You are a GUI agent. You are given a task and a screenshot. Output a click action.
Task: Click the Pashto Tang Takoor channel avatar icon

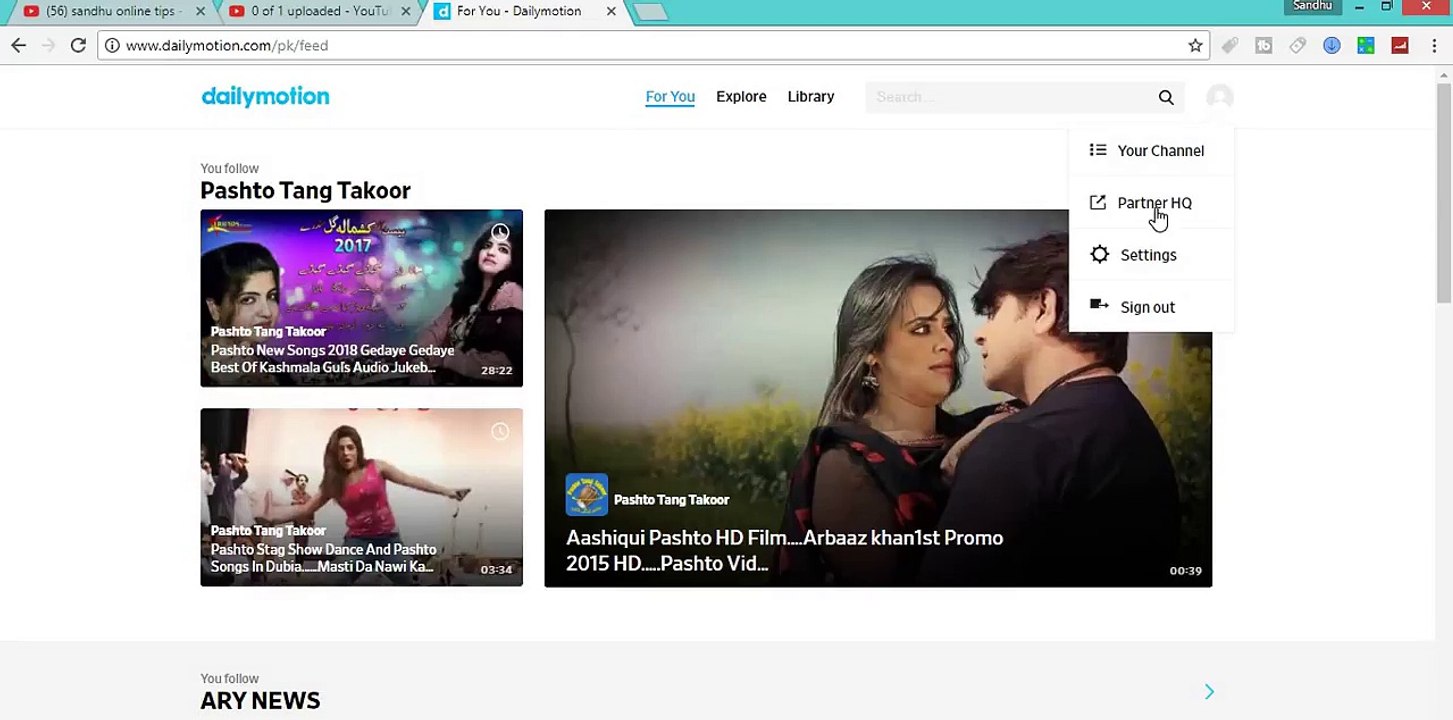tap(587, 495)
